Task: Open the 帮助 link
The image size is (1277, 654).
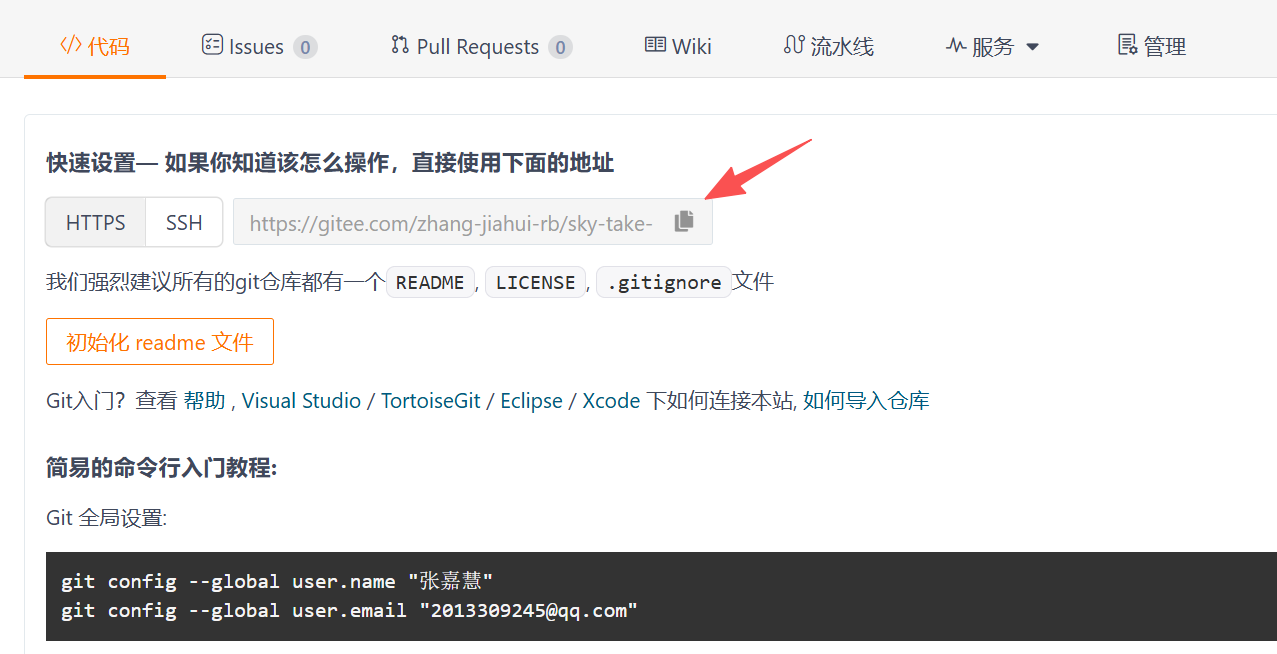Action: pyautogui.click(x=205, y=401)
